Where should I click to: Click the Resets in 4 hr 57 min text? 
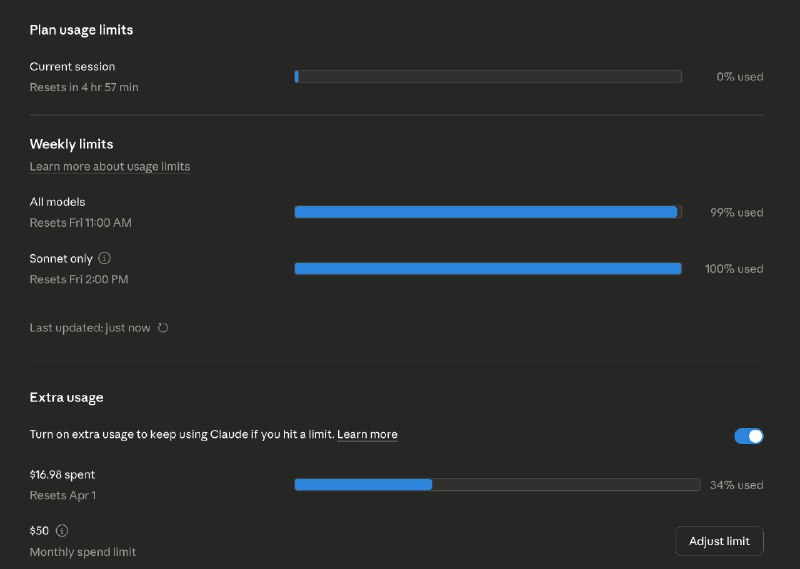click(84, 87)
